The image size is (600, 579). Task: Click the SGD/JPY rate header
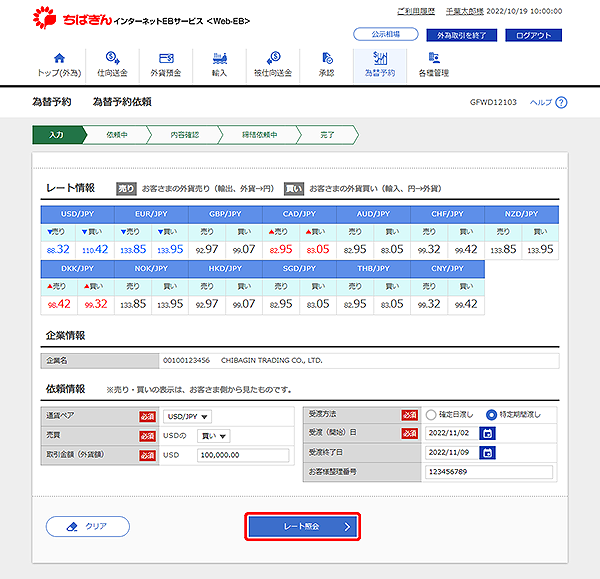click(x=299, y=269)
